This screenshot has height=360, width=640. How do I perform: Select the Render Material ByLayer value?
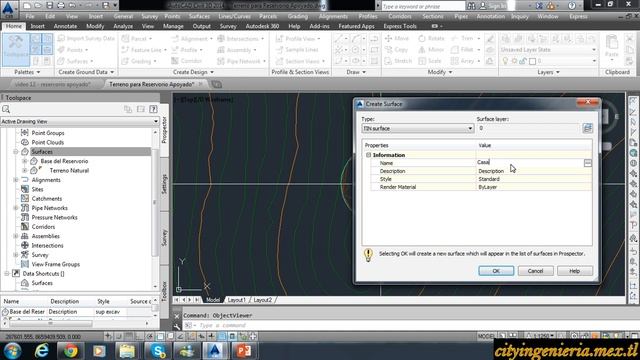(x=534, y=187)
